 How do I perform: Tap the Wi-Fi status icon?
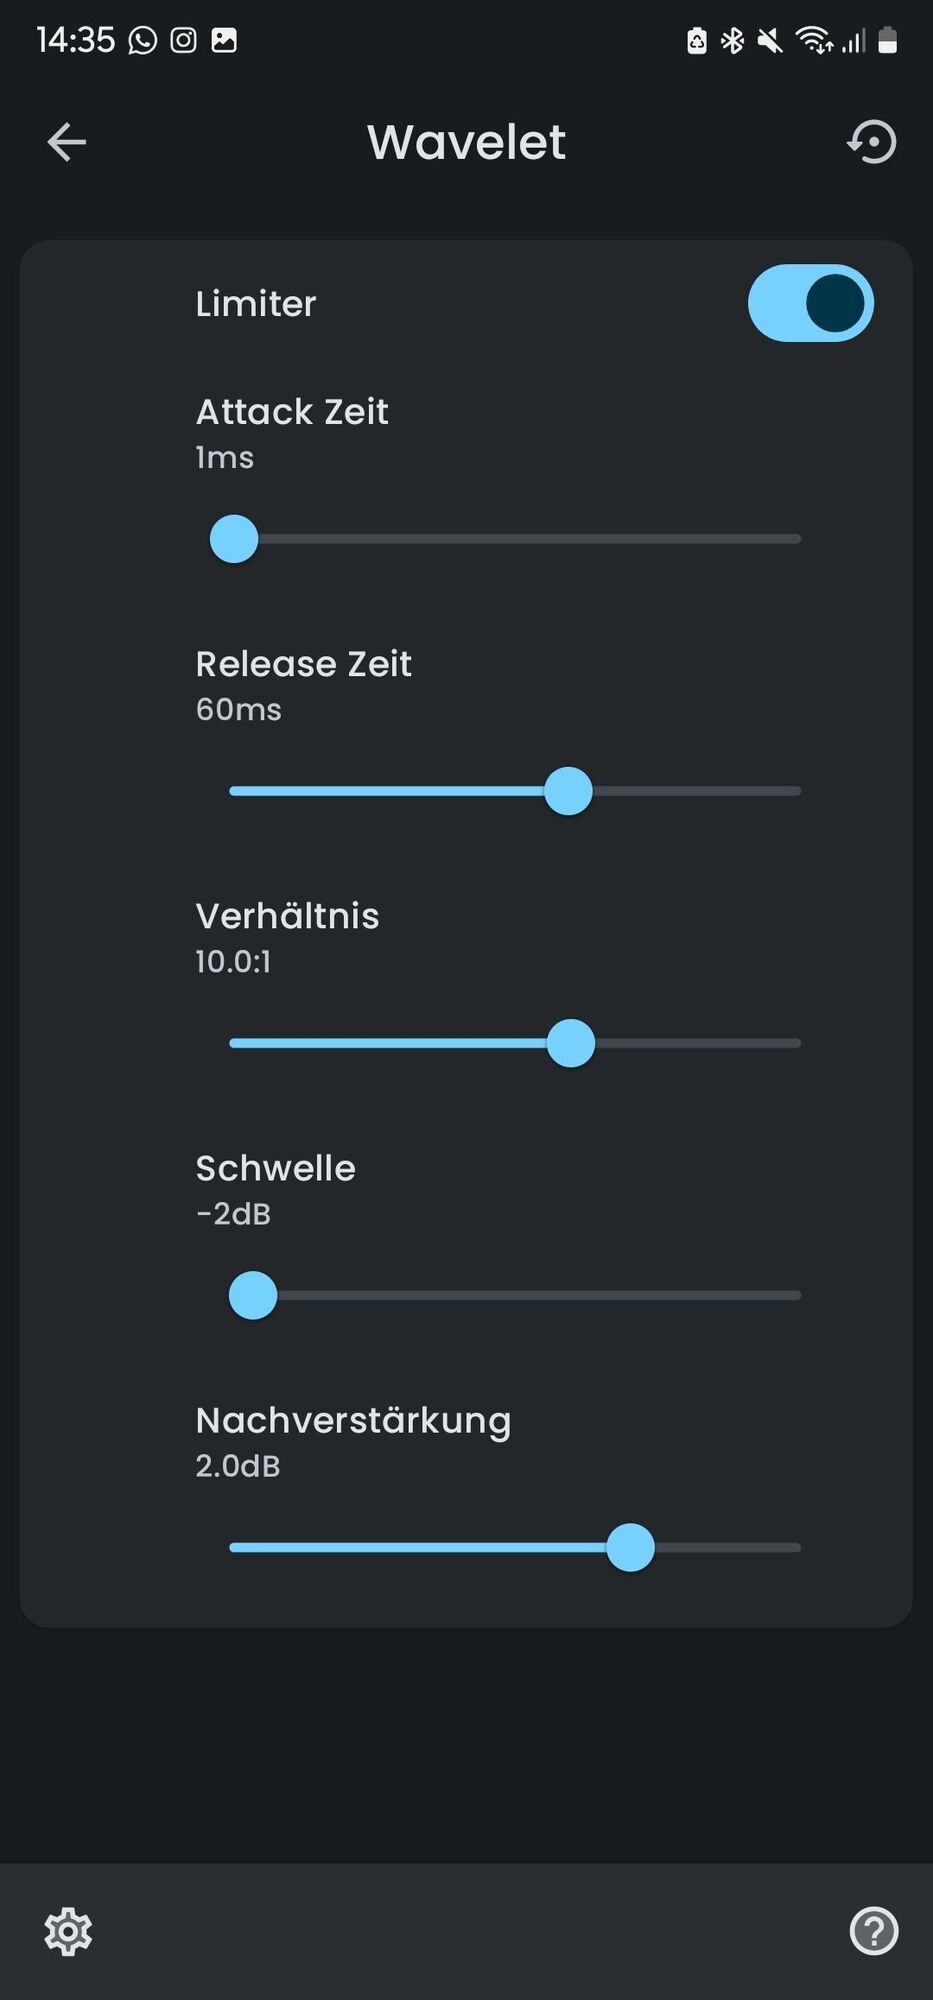[814, 41]
